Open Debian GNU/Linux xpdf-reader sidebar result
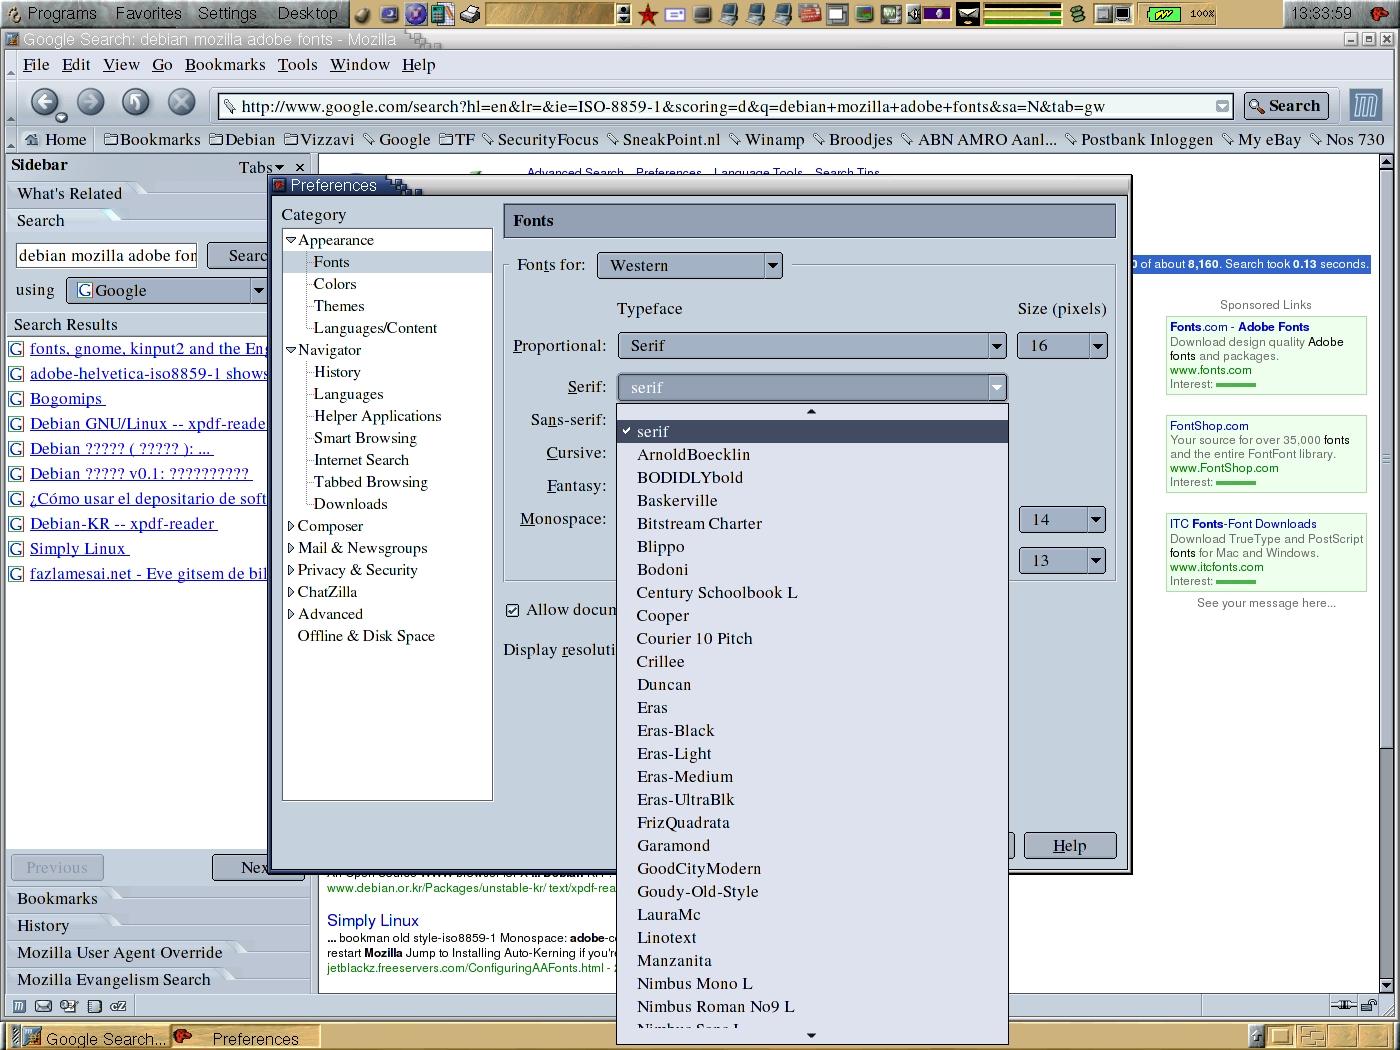This screenshot has height=1050, width=1400. point(148,424)
